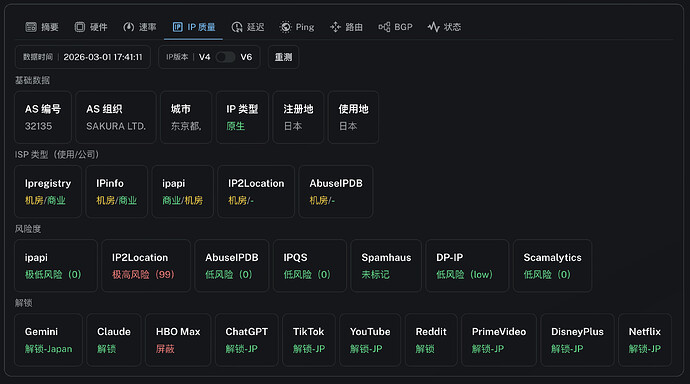Click the YouTube 解锁-JP card
The image size is (690, 384).
coord(370,340)
